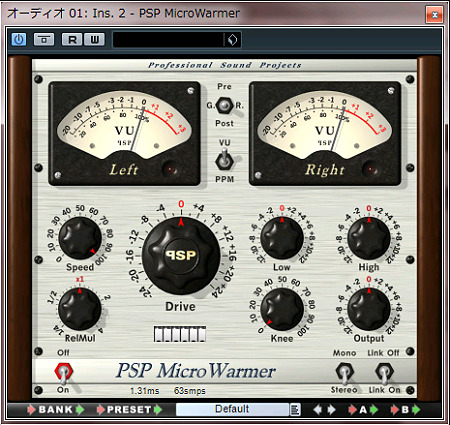The height and width of the screenshot is (425, 450).
Task: Select setup A label
Action: pyautogui.click(x=363, y=409)
